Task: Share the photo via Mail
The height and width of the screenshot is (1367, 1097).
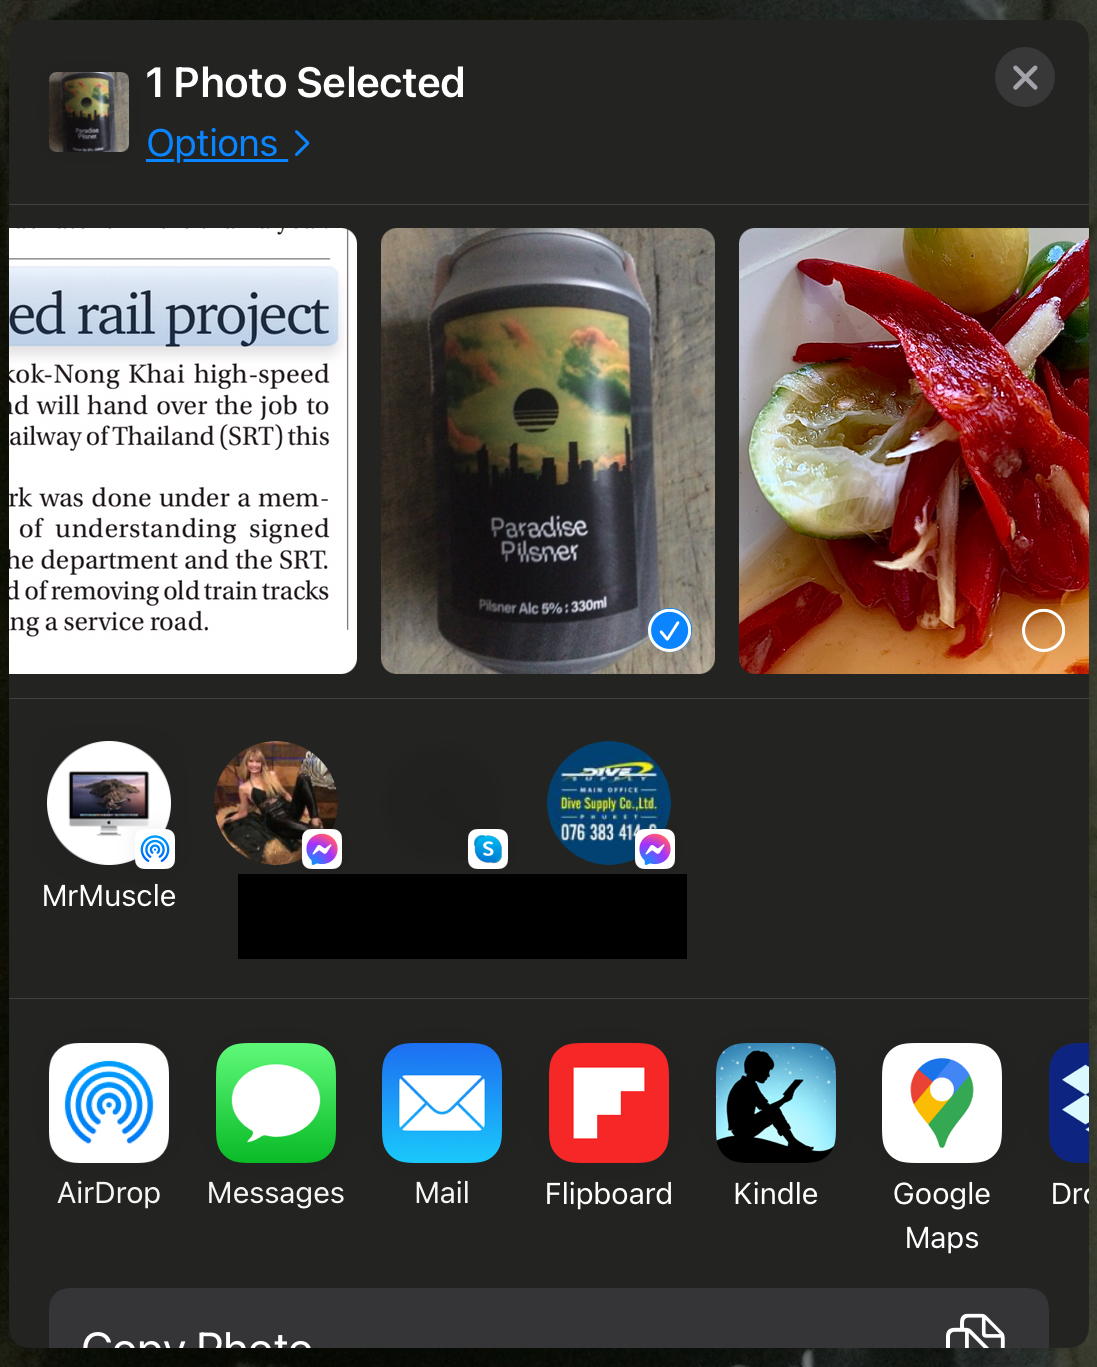Action: click(x=442, y=1103)
